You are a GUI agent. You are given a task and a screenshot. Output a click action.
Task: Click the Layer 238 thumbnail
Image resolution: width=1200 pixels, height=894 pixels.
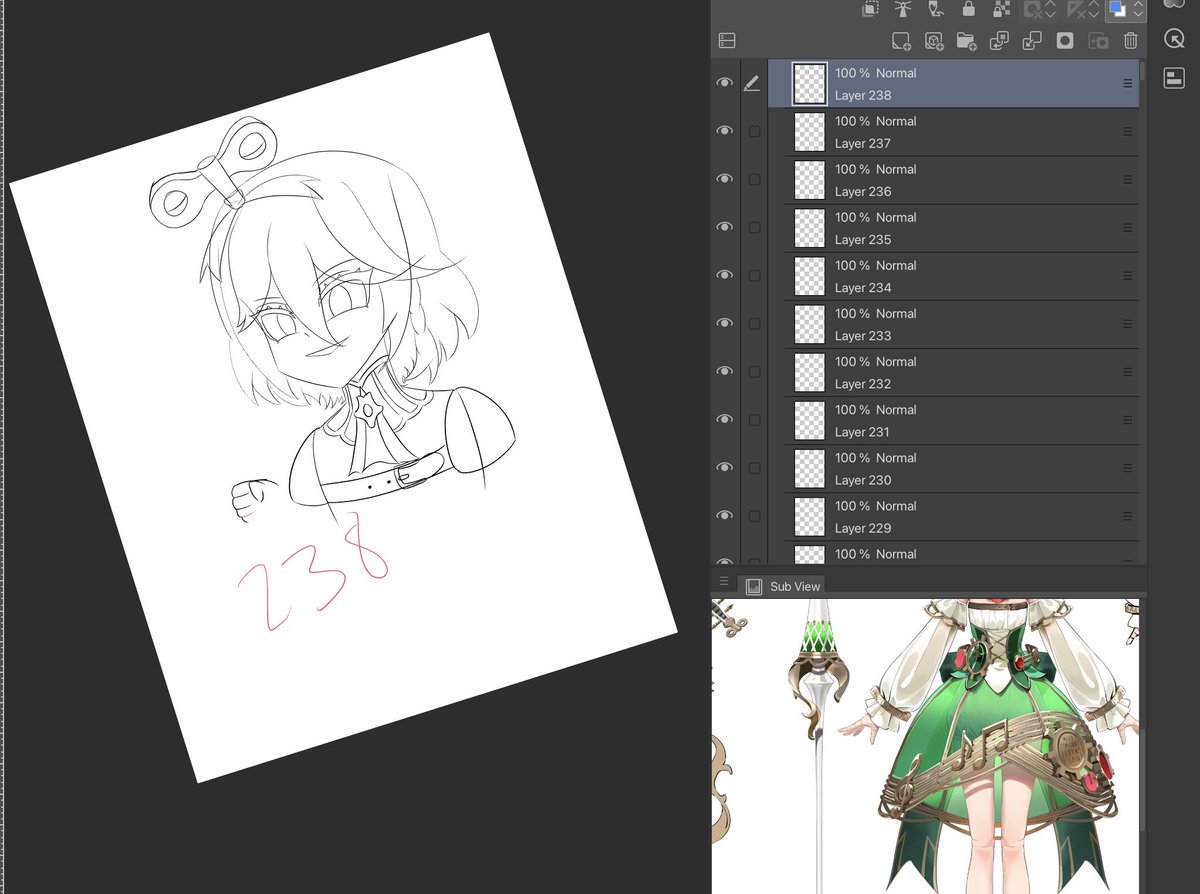[809, 84]
